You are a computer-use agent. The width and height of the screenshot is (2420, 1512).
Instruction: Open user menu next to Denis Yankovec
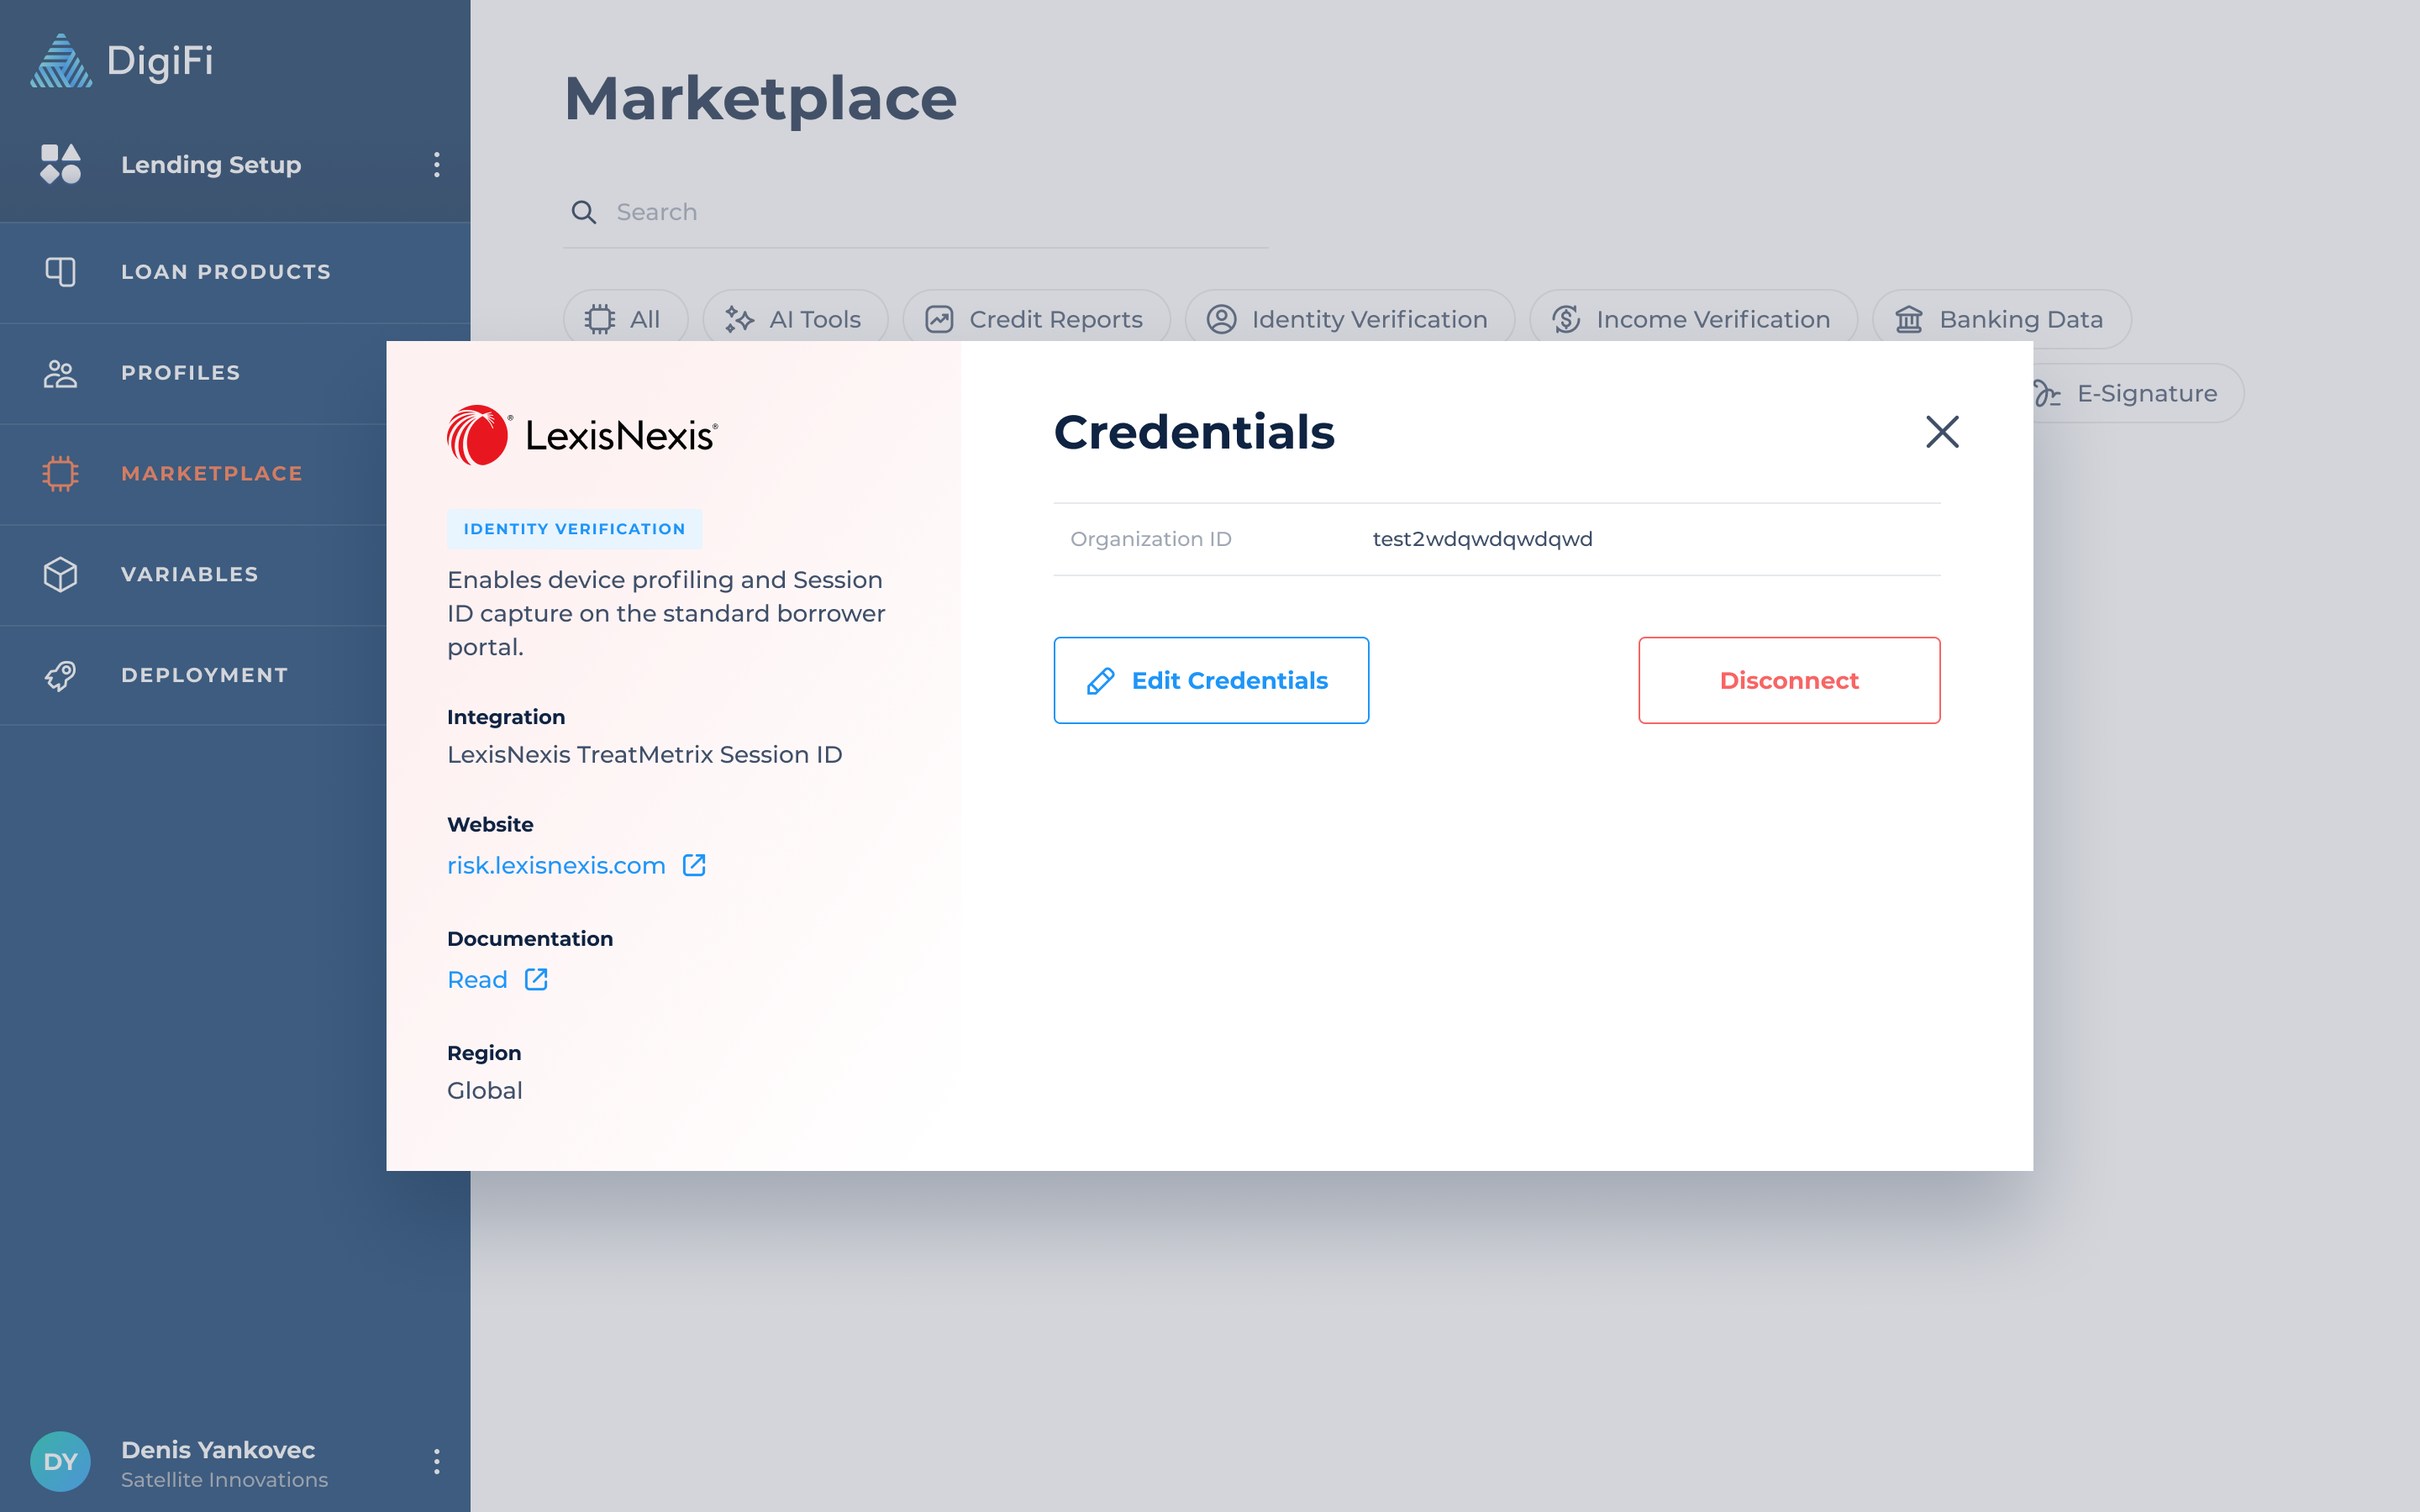[436, 1462]
